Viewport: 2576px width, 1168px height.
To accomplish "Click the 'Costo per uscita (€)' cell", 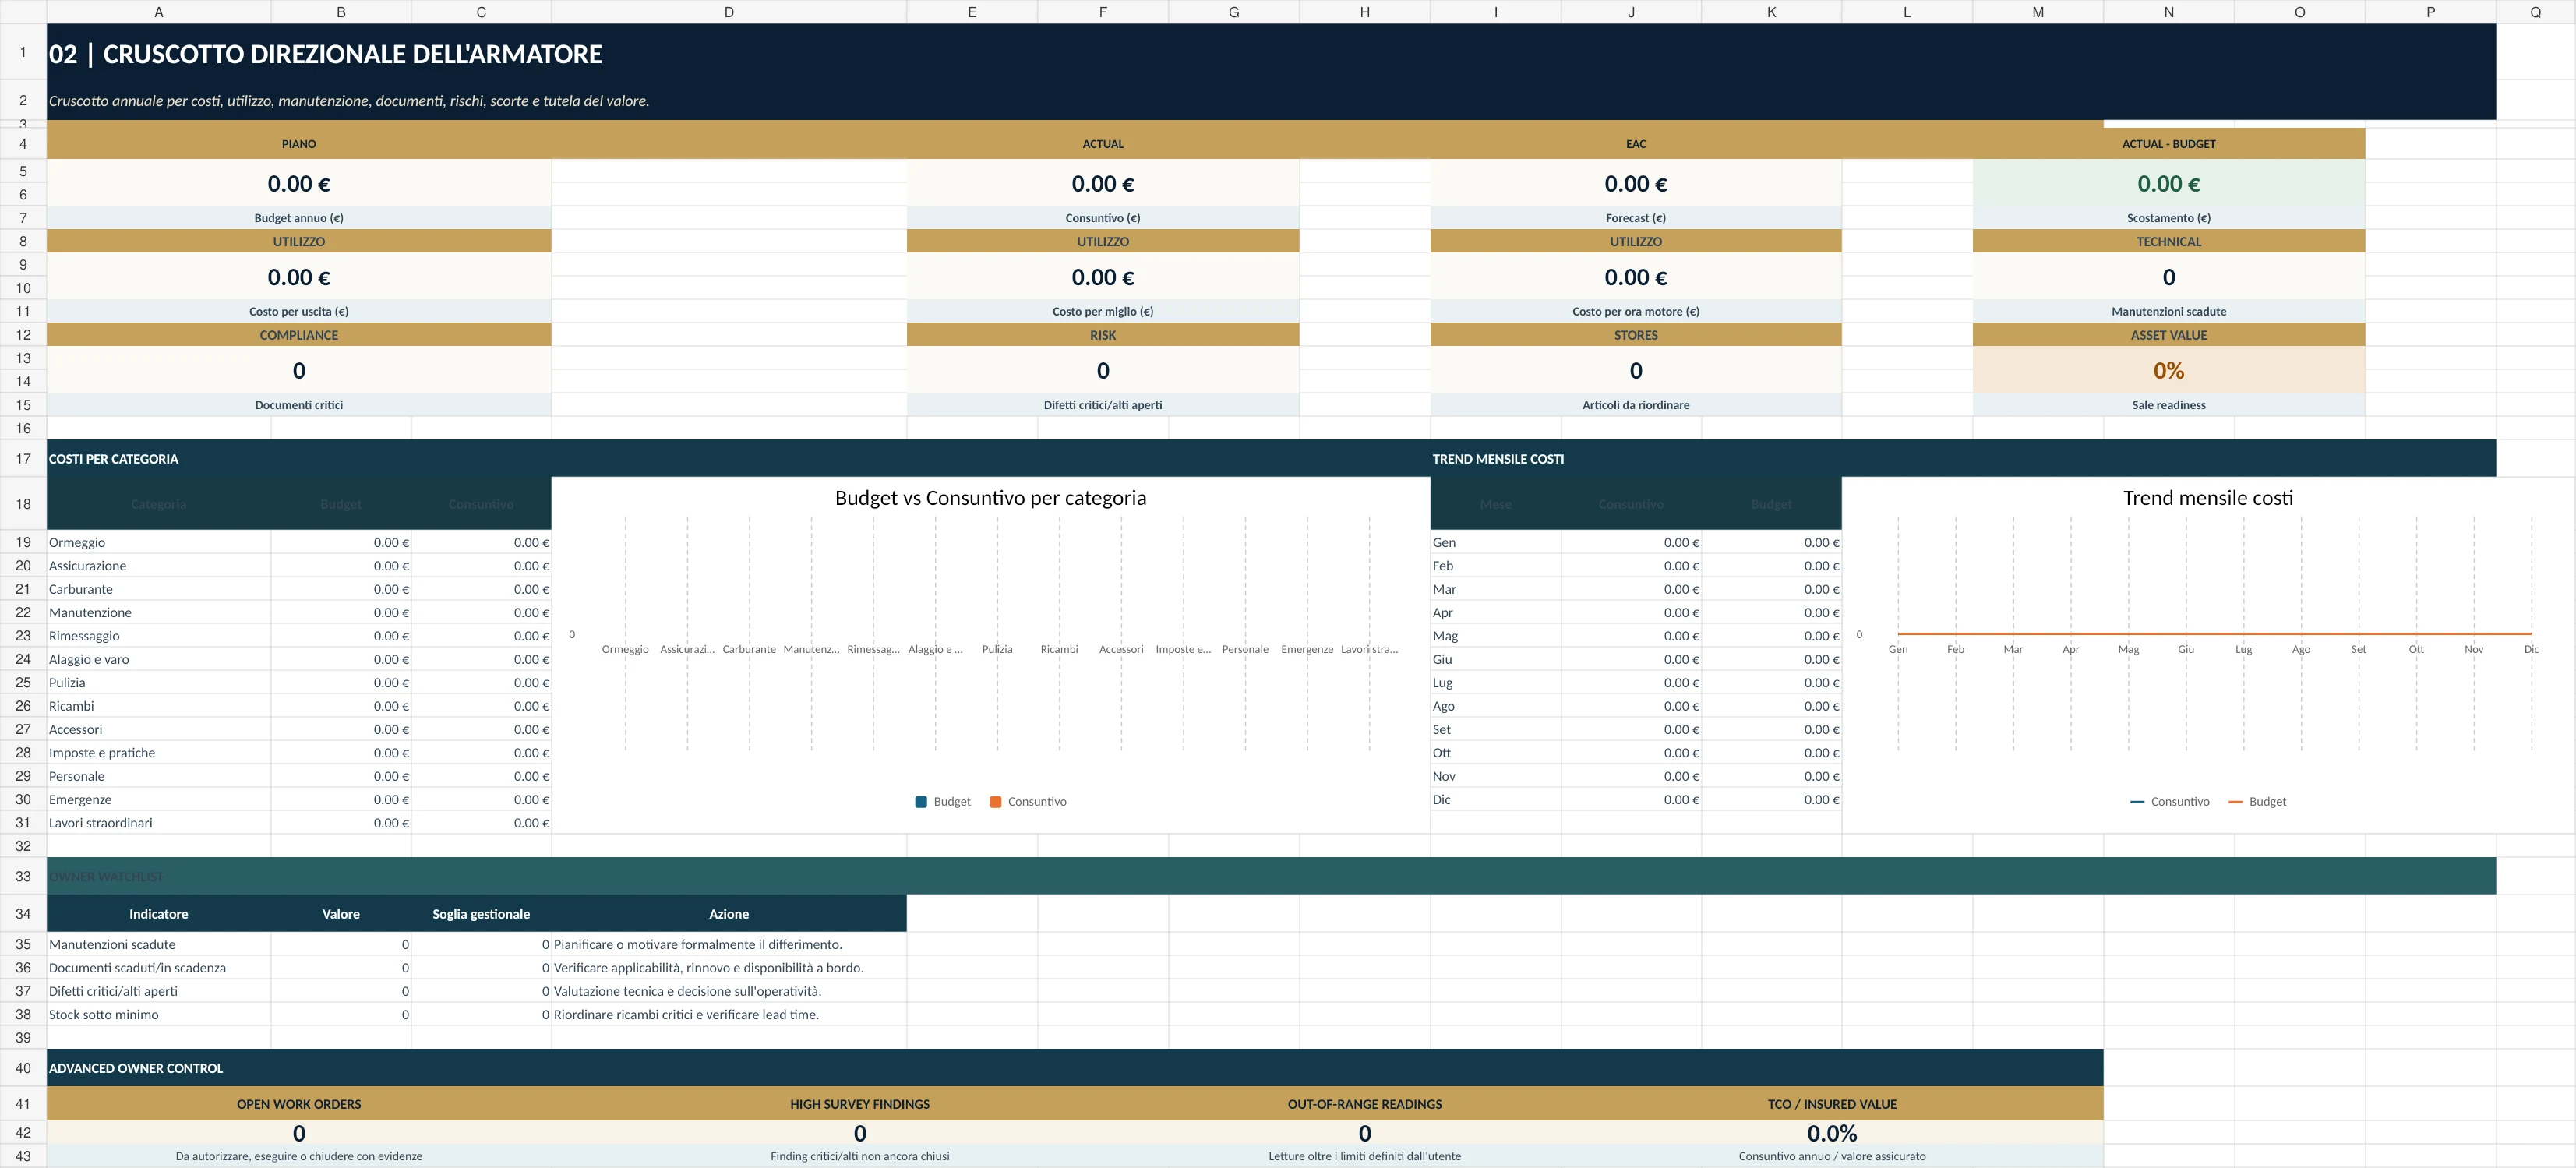I will (x=299, y=311).
